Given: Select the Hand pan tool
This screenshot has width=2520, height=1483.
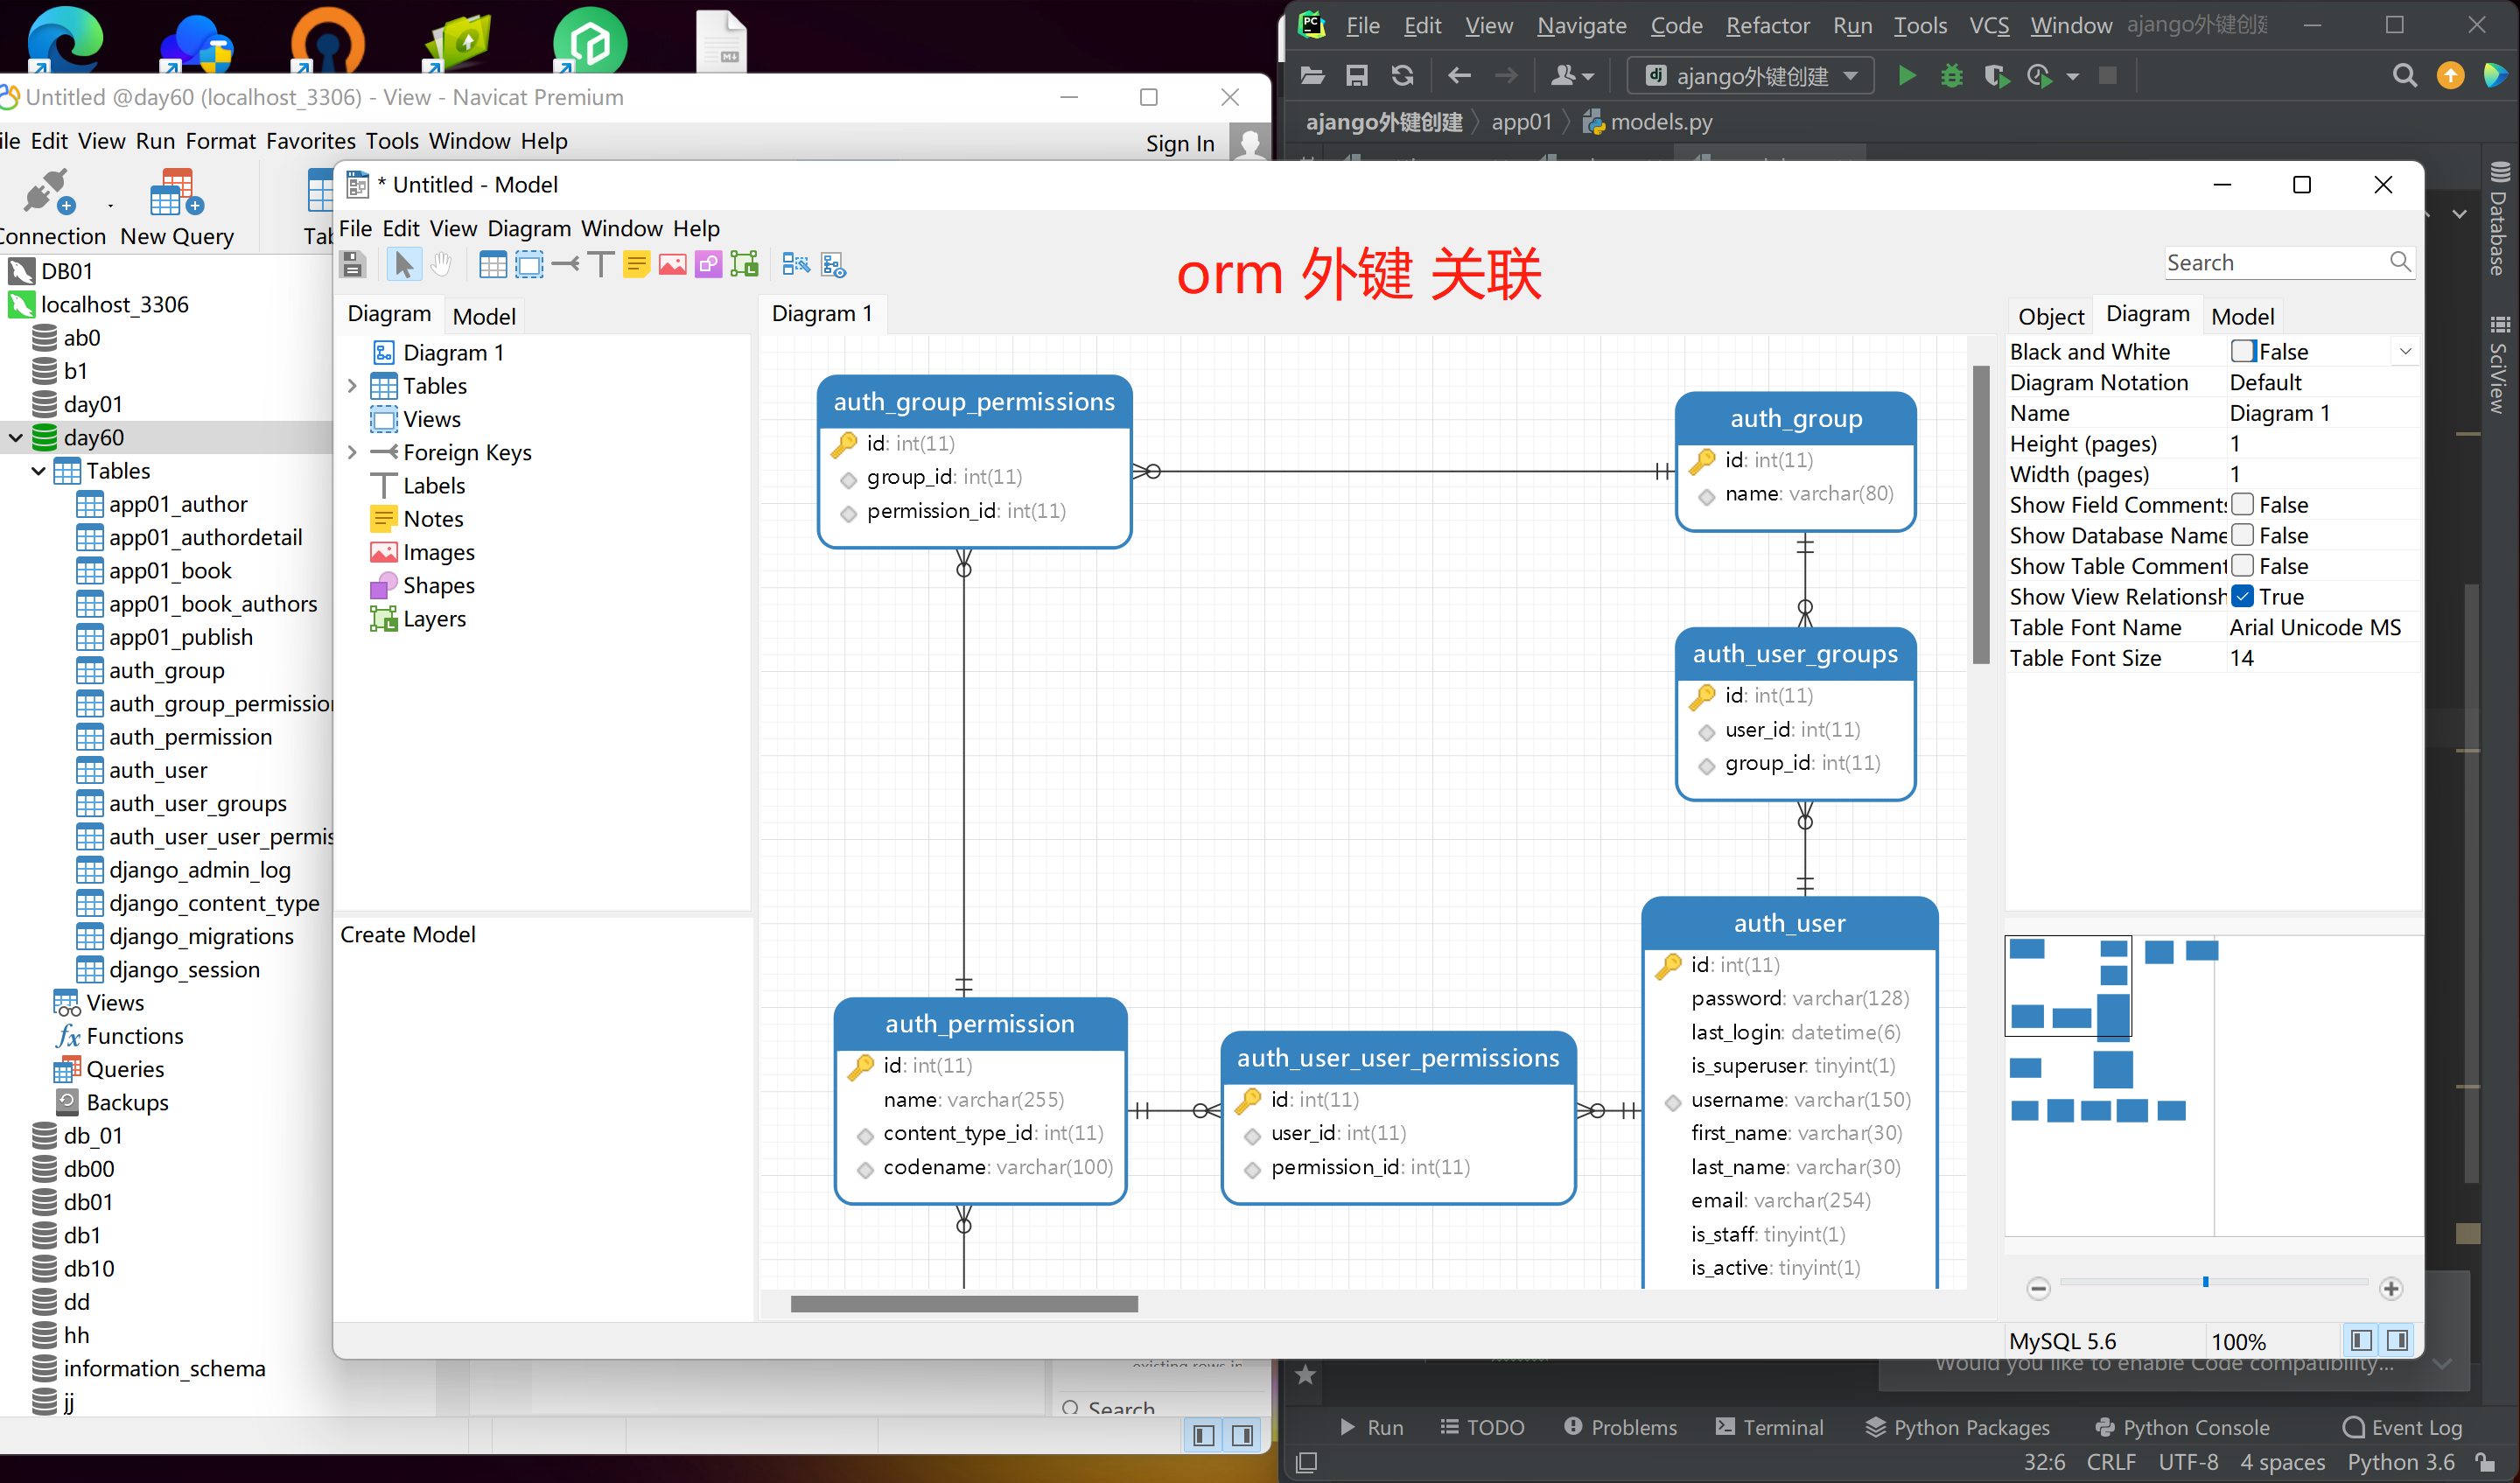Looking at the screenshot, I should pyautogui.click(x=441, y=264).
